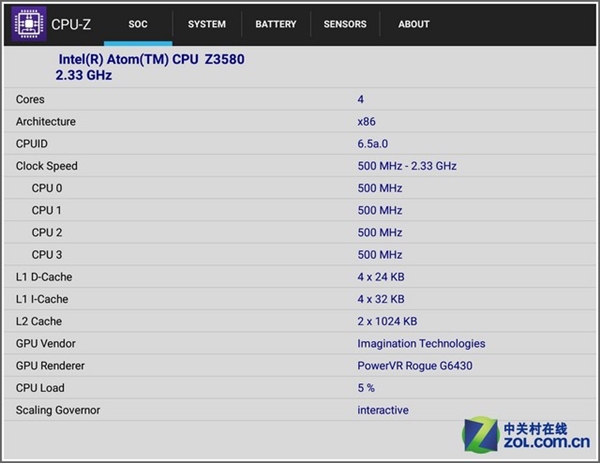The height and width of the screenshot is (463, 600).
Task: Select the 500 MHz - 2.33 GHz value
Action: click(407, 166)
